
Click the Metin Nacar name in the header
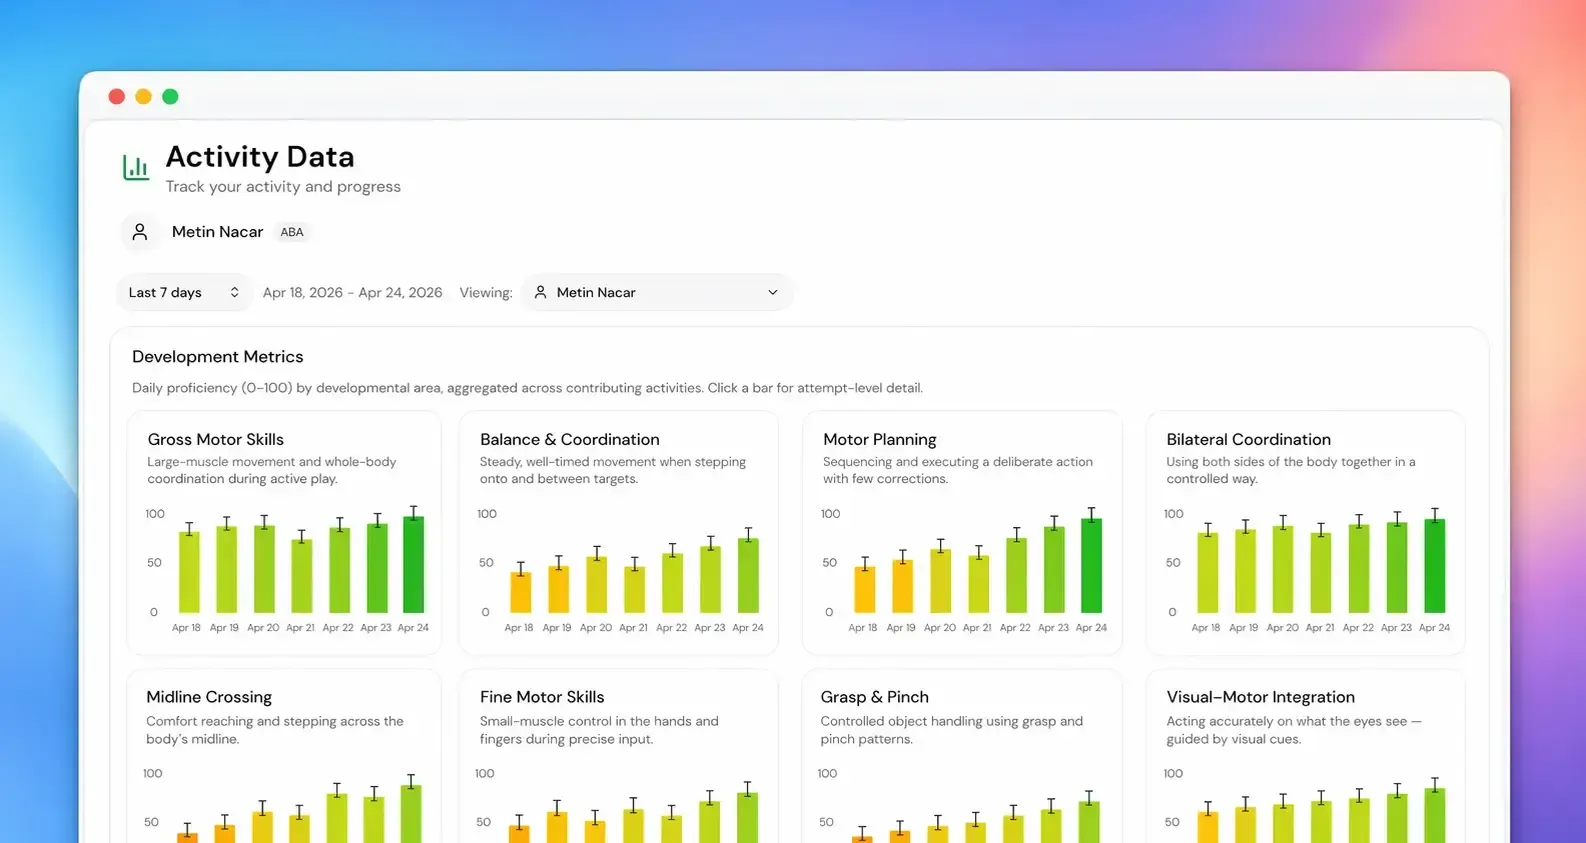[217, 232]
